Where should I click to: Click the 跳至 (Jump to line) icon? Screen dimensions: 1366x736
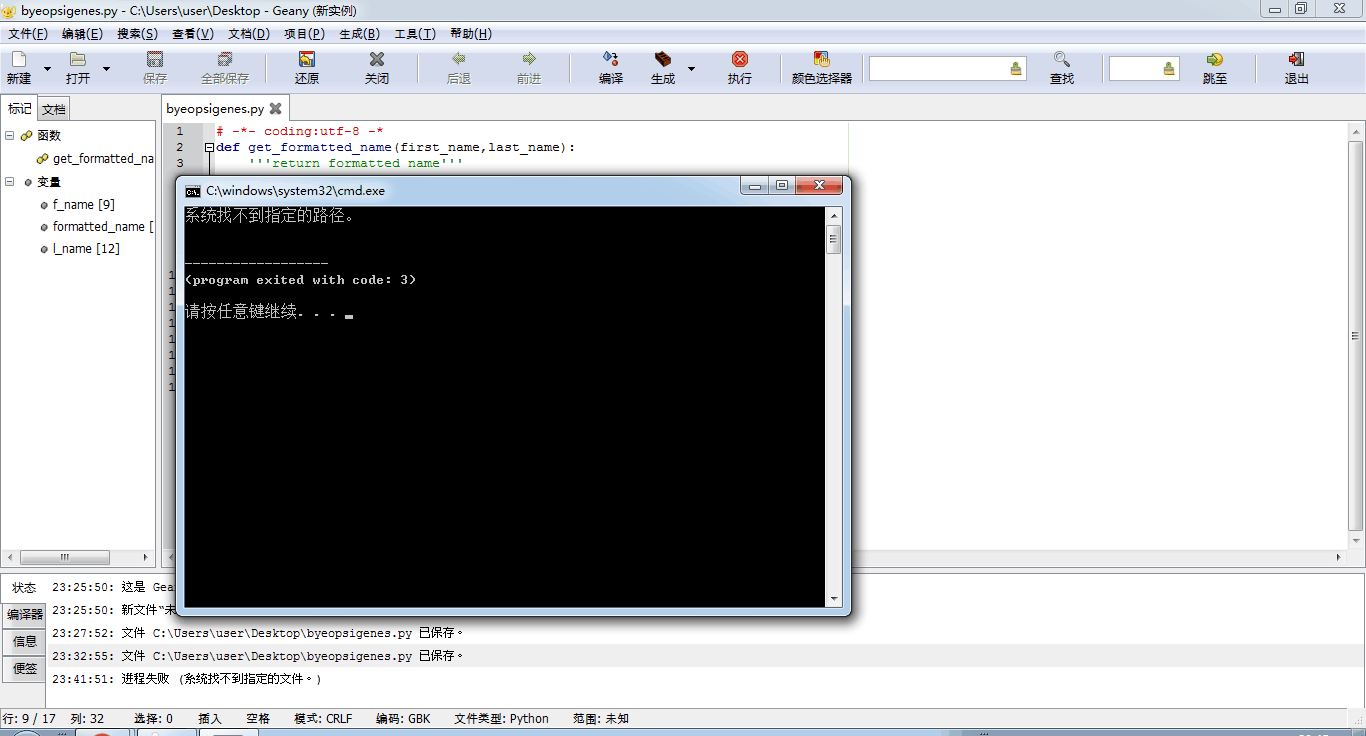point(1214,60)
